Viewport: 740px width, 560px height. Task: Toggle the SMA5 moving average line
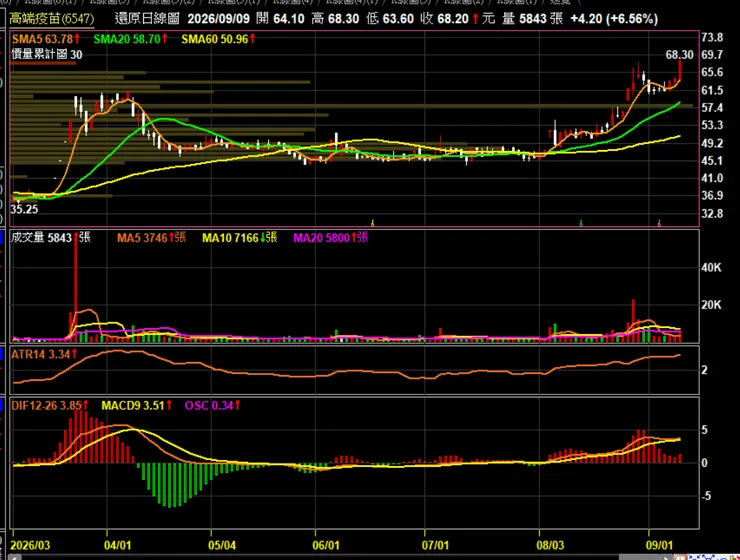(x=46, y=39)
